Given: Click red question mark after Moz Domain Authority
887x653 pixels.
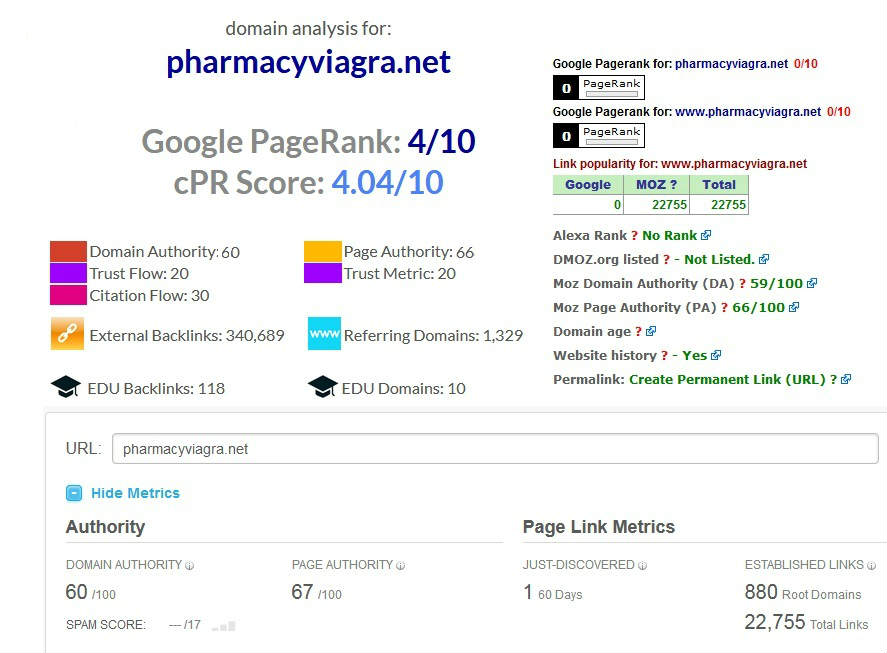Looking at the screenshot, I should point(742,283).
